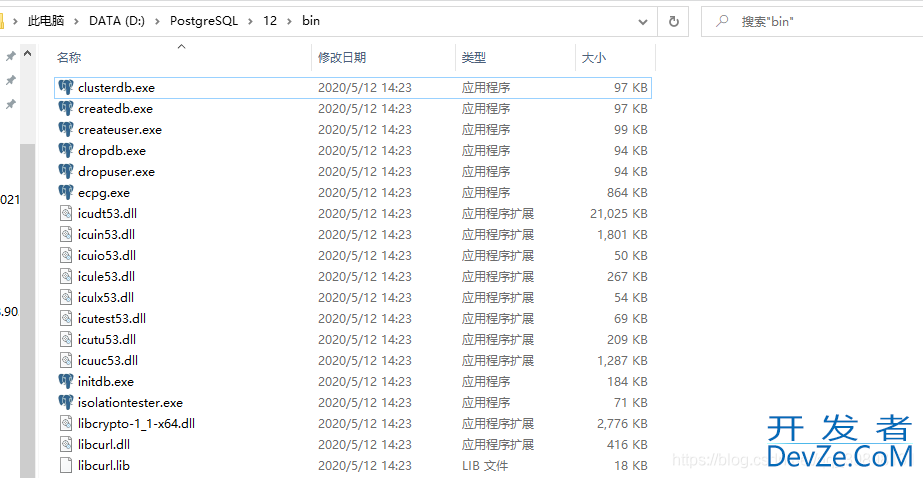Click the initdb.exe elephant icon
The height and width of the screenshot is (478, 923).
point(66,381)
